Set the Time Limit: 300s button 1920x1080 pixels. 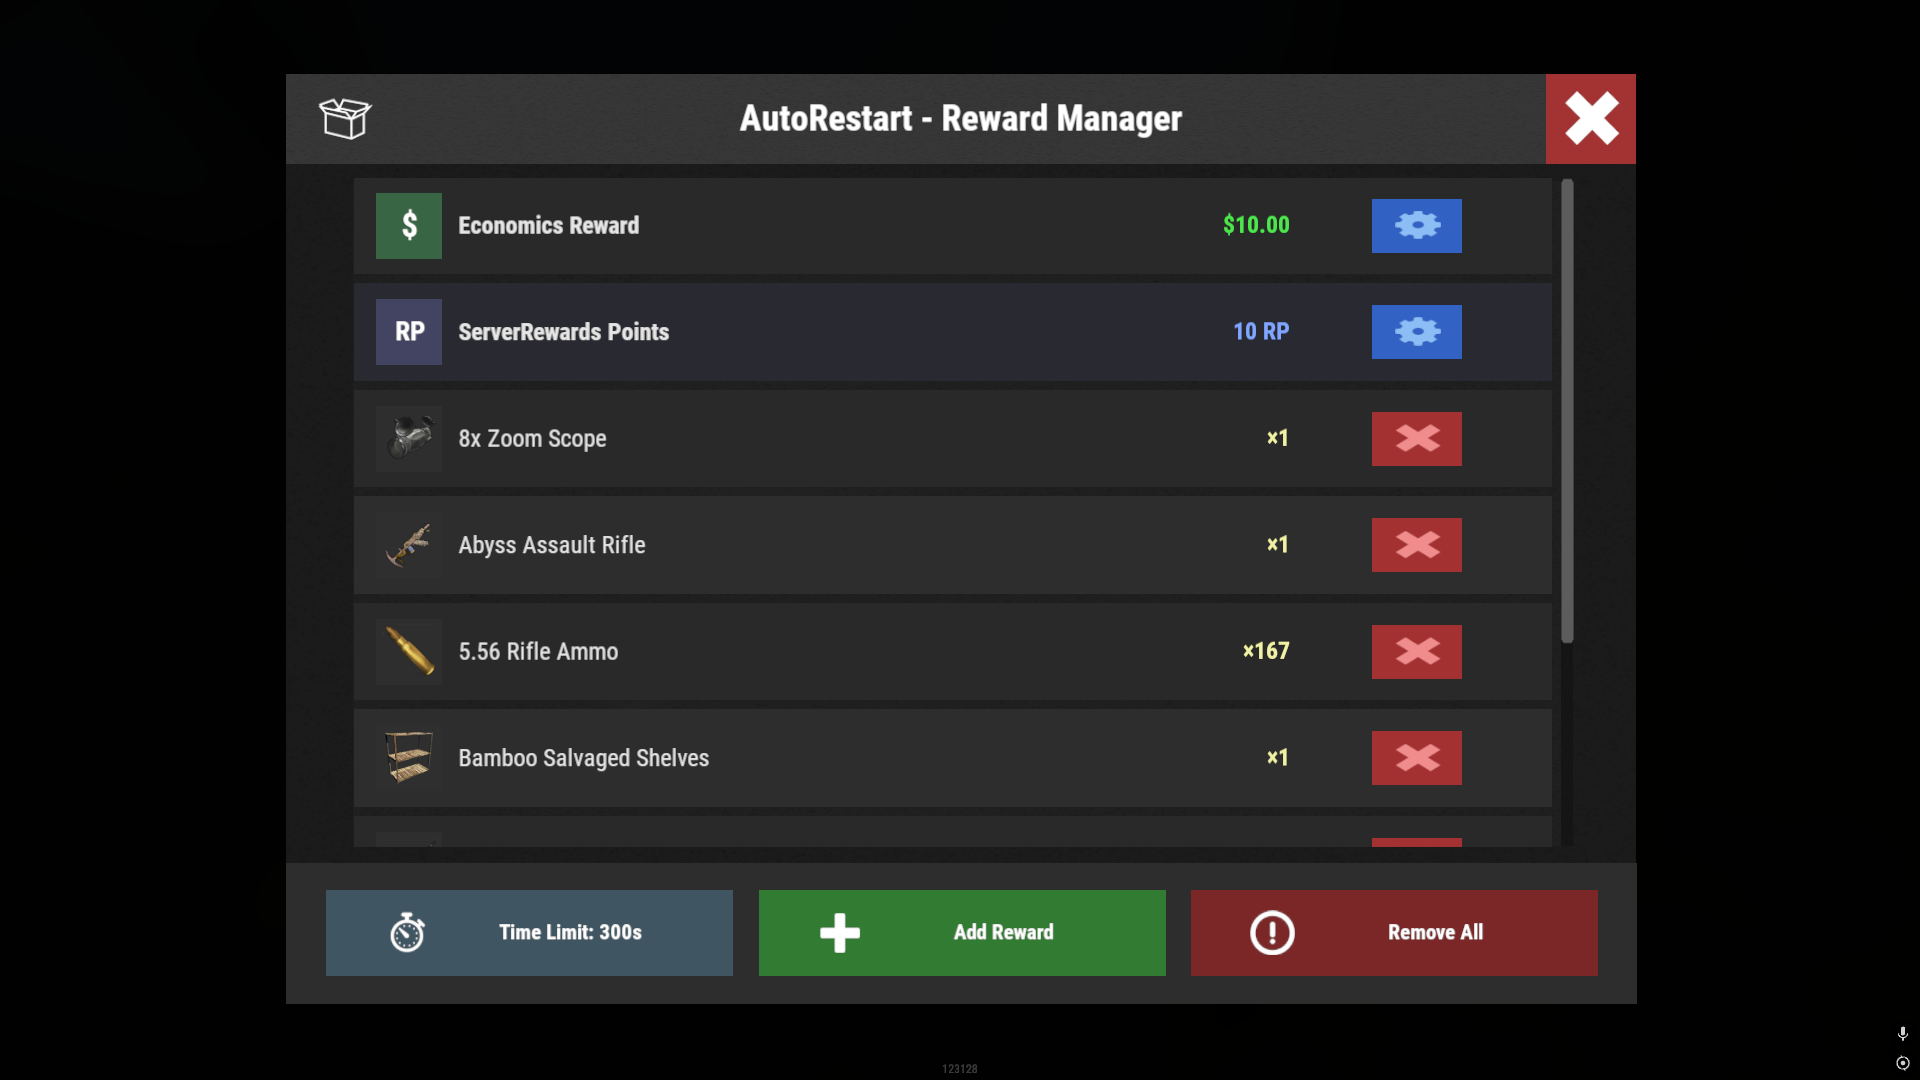529,933
